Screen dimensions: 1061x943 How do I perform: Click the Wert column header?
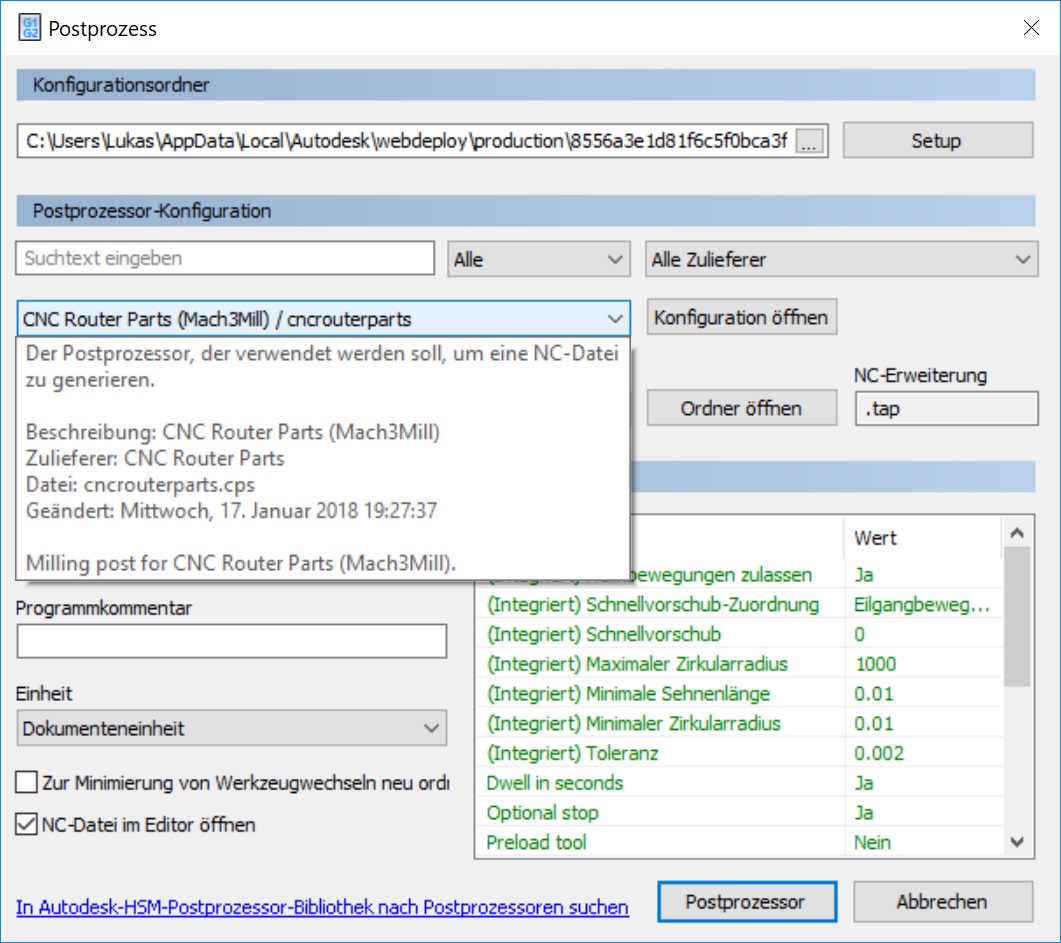(x=922, y=538)
